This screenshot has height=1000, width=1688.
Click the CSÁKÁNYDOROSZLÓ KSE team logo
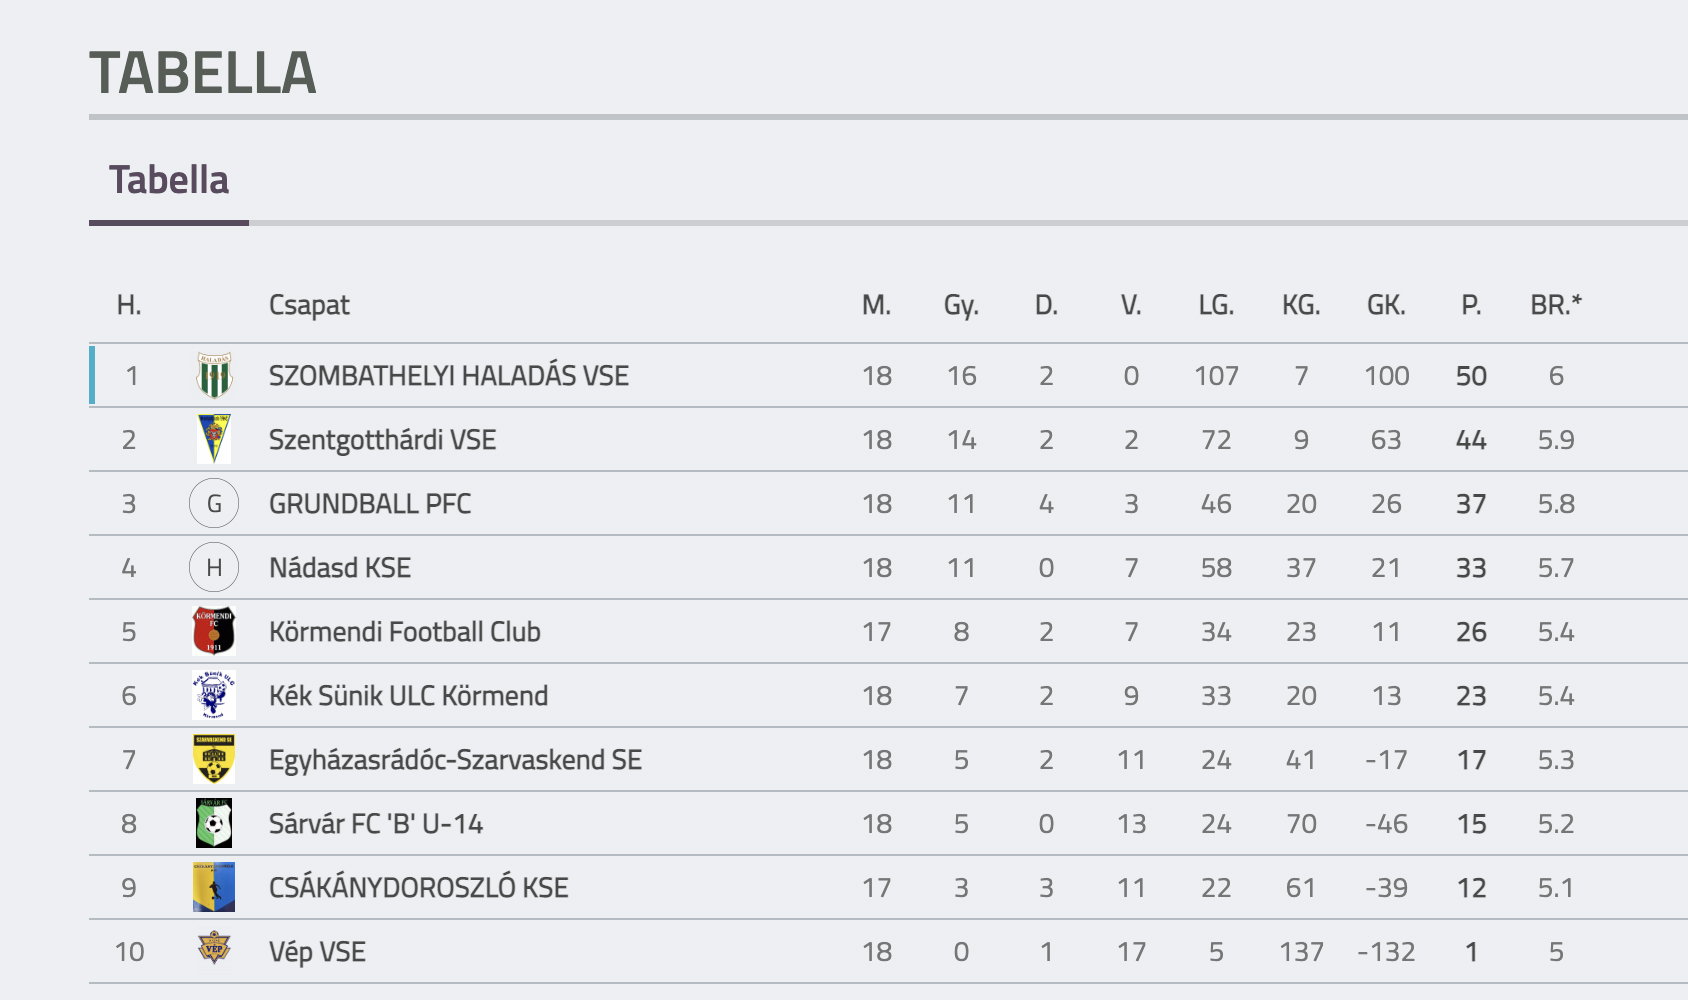[x=214, y=888]
